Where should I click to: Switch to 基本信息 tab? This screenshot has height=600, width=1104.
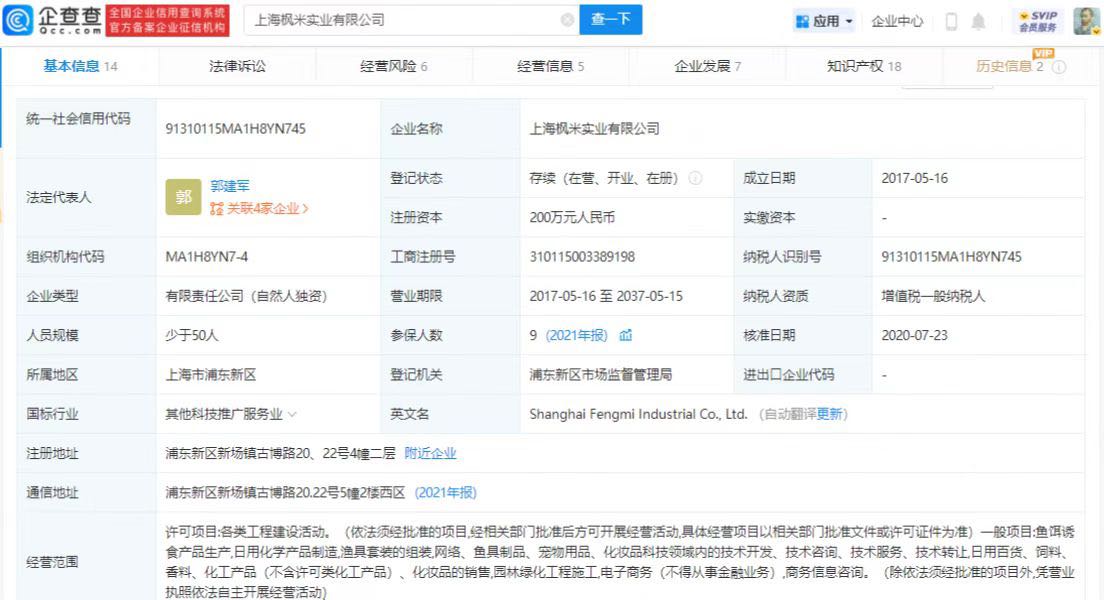click(80, 66)
